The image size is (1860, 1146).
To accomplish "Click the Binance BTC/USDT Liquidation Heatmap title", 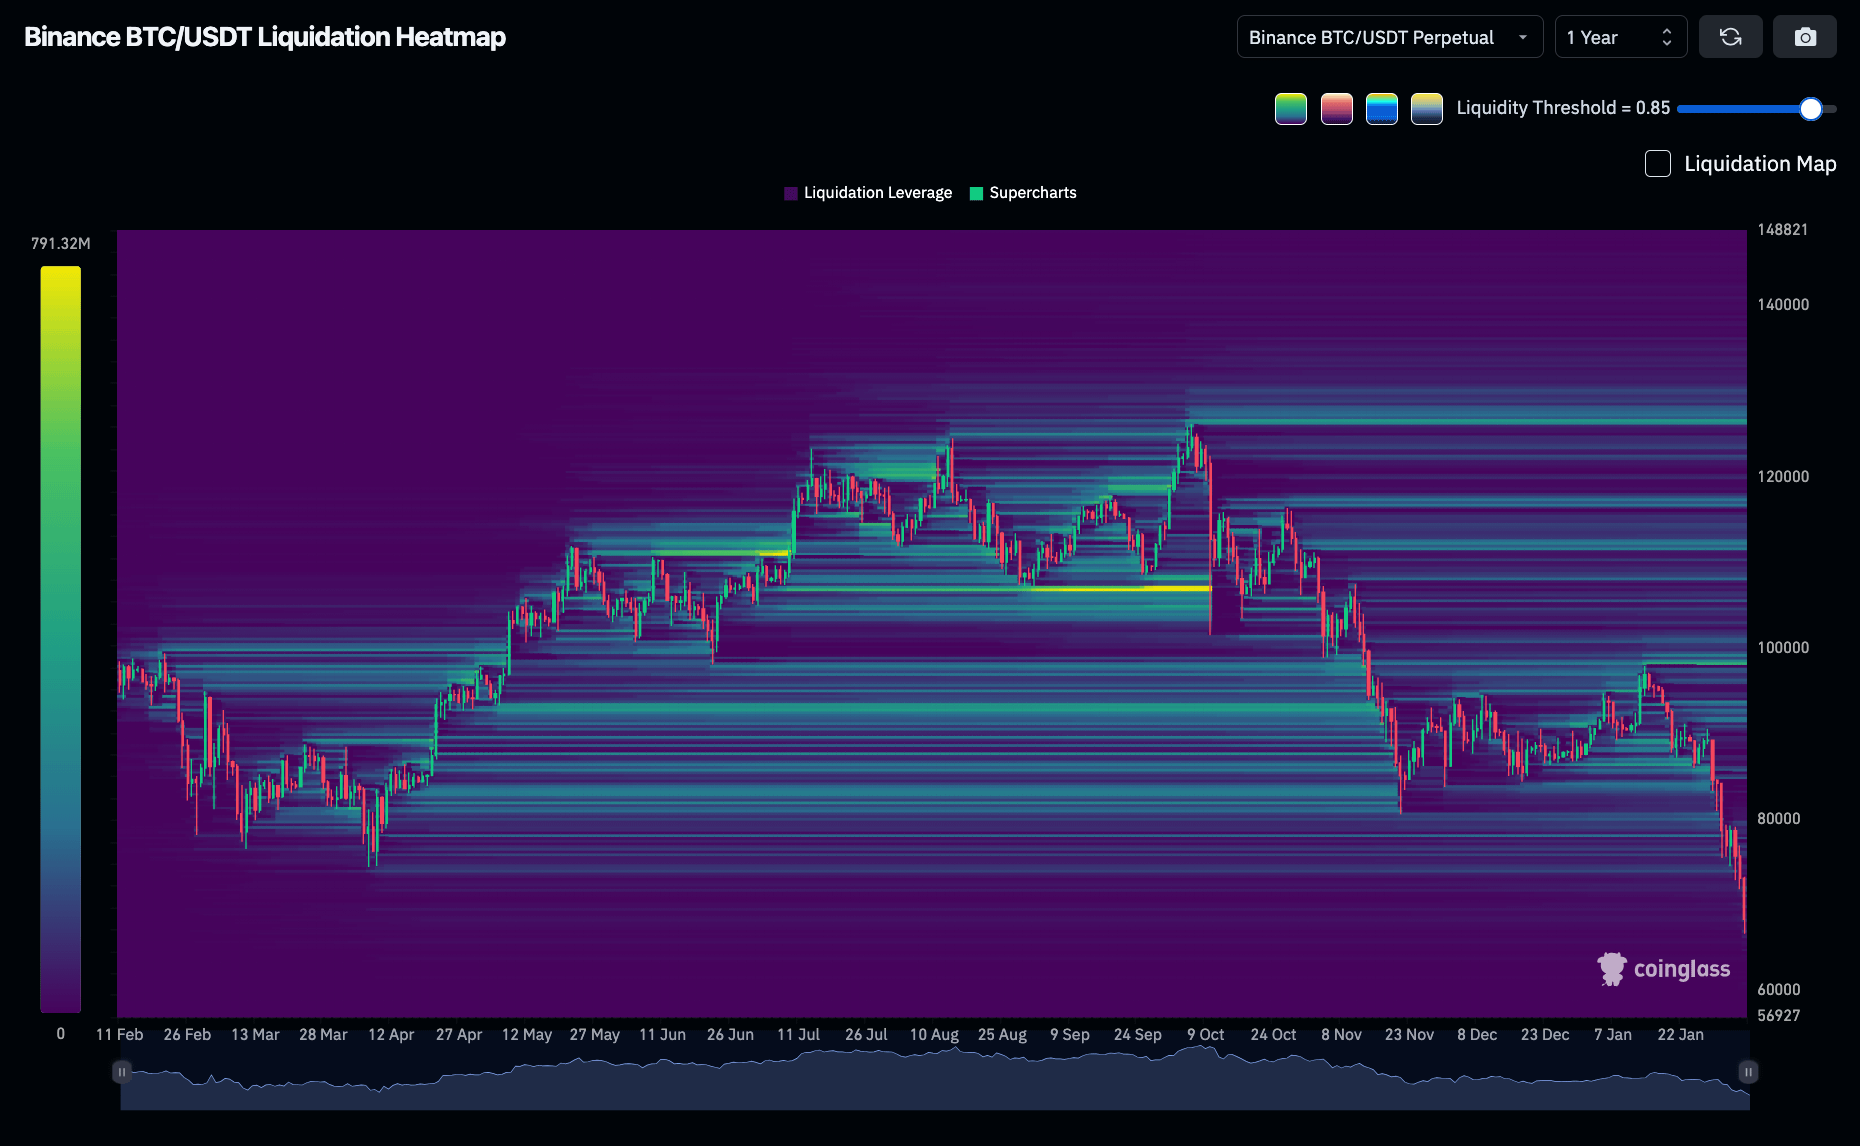I will tap(265, 37).
